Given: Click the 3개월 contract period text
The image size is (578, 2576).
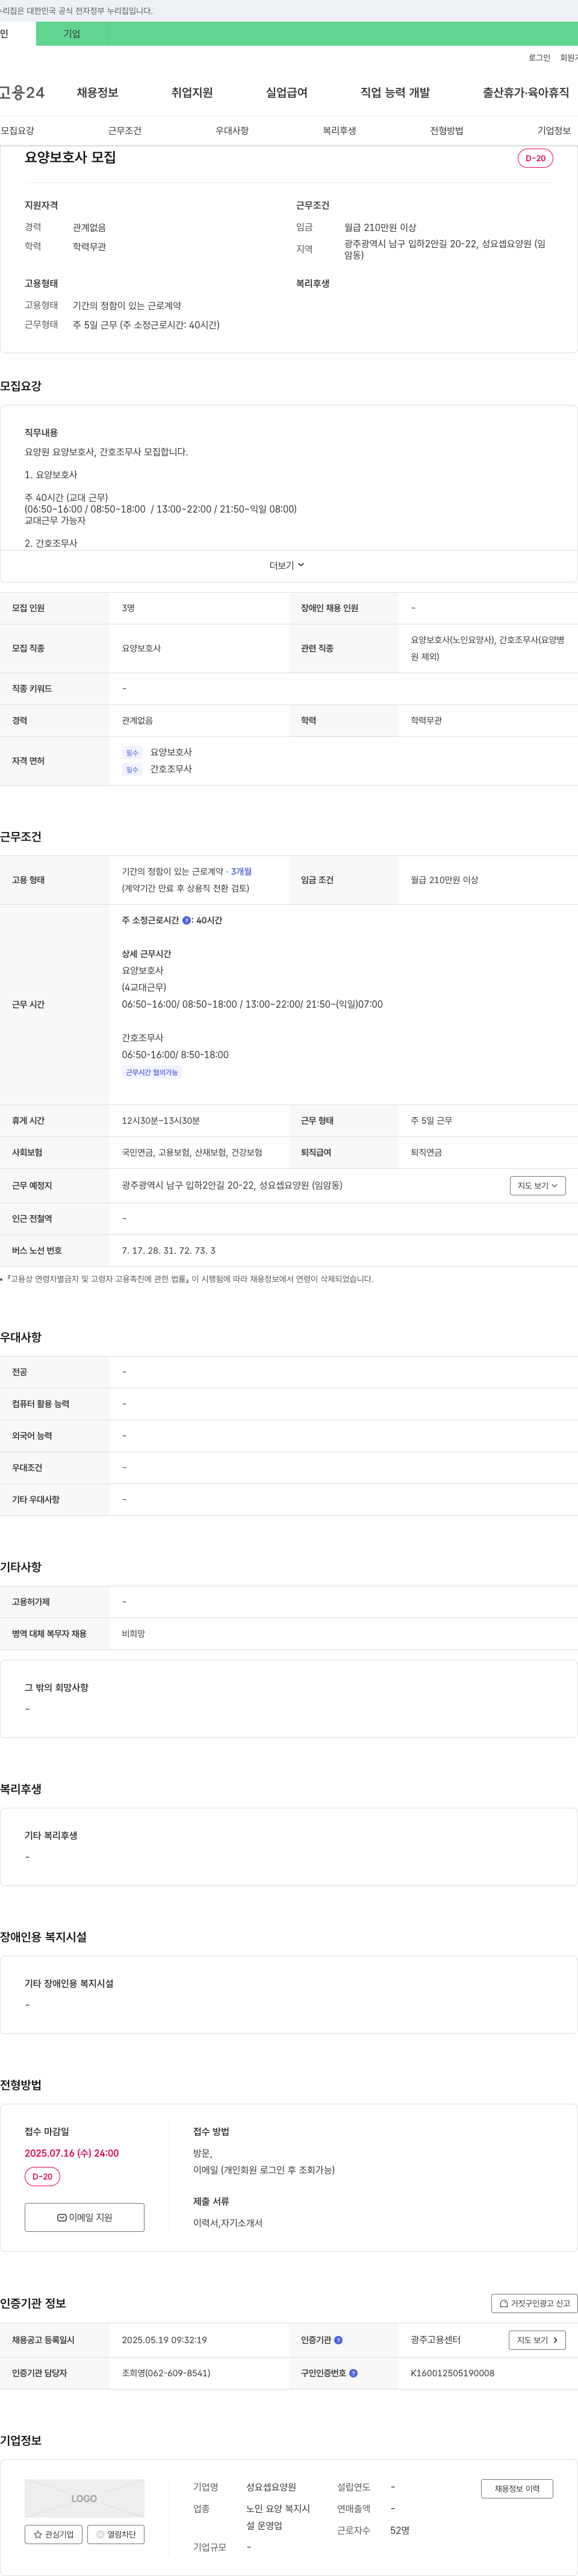Looking at the screenshot, I should (x=241, y=871).
